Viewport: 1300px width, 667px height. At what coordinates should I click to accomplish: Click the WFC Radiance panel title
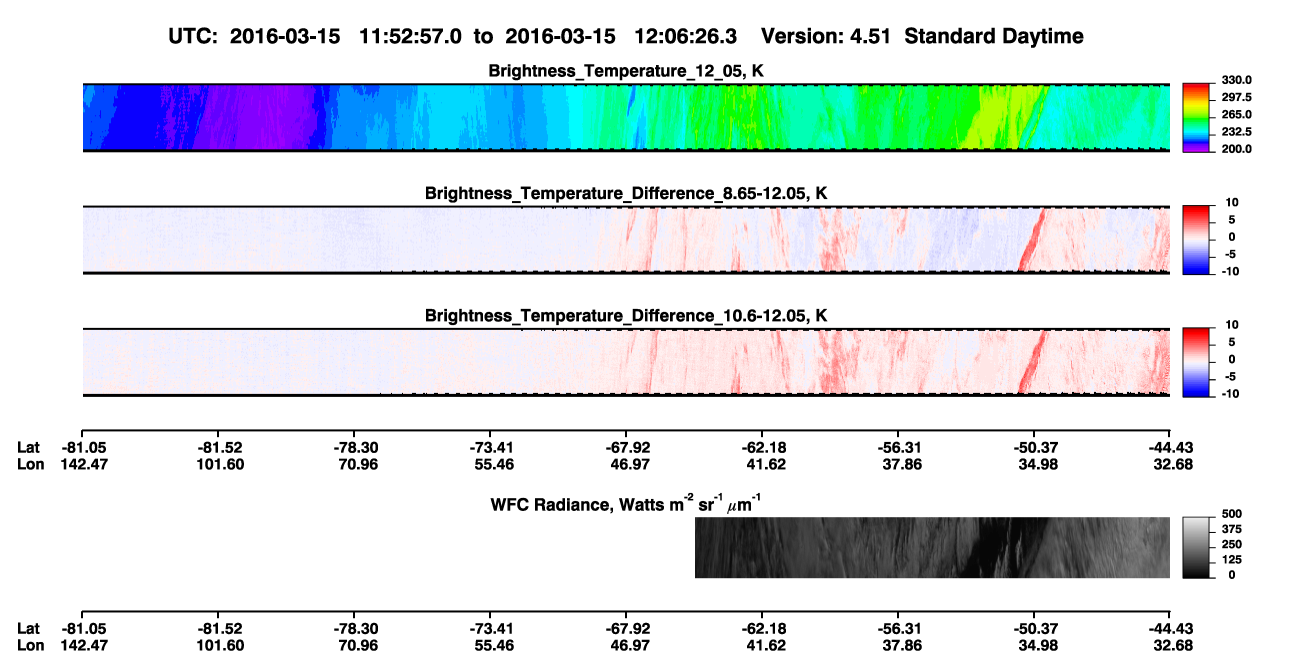tap(626, 503)
